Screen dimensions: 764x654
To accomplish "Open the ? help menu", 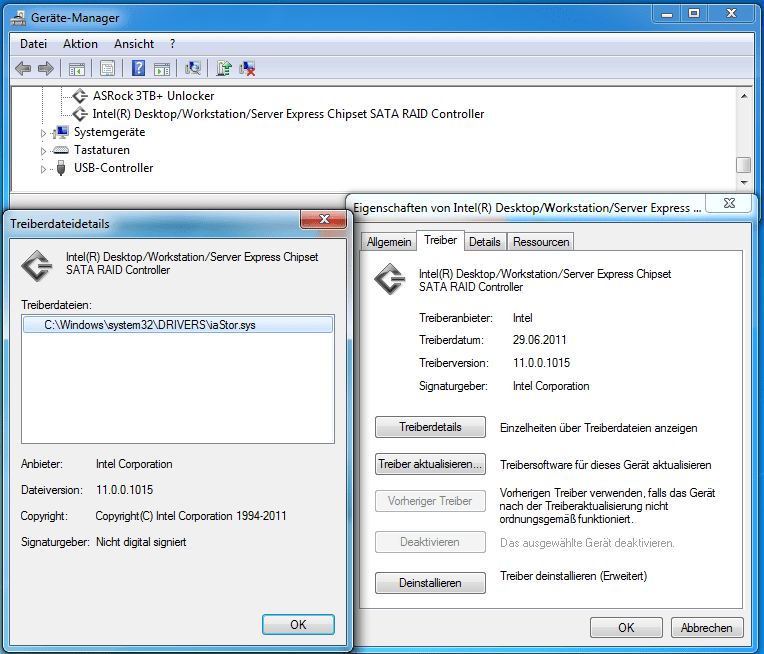I will click(172, 44).
